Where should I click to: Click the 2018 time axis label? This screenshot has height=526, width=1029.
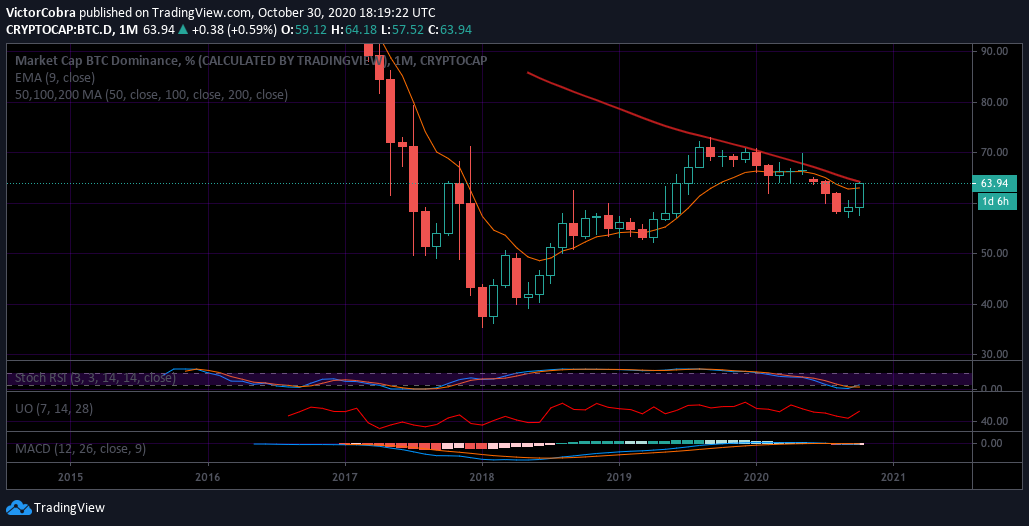(482, 476)
